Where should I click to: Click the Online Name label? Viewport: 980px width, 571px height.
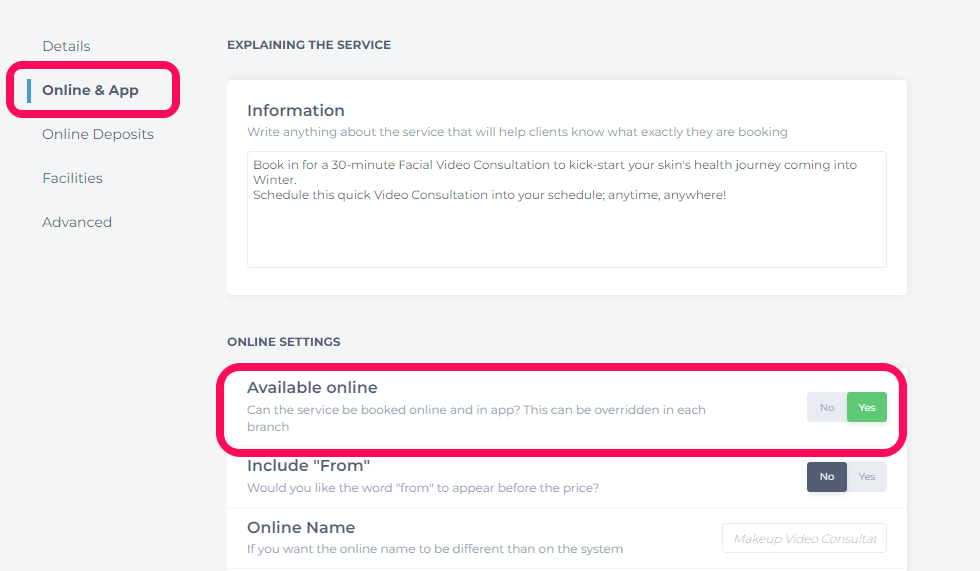pyautogui.click(x=301, y=527)
